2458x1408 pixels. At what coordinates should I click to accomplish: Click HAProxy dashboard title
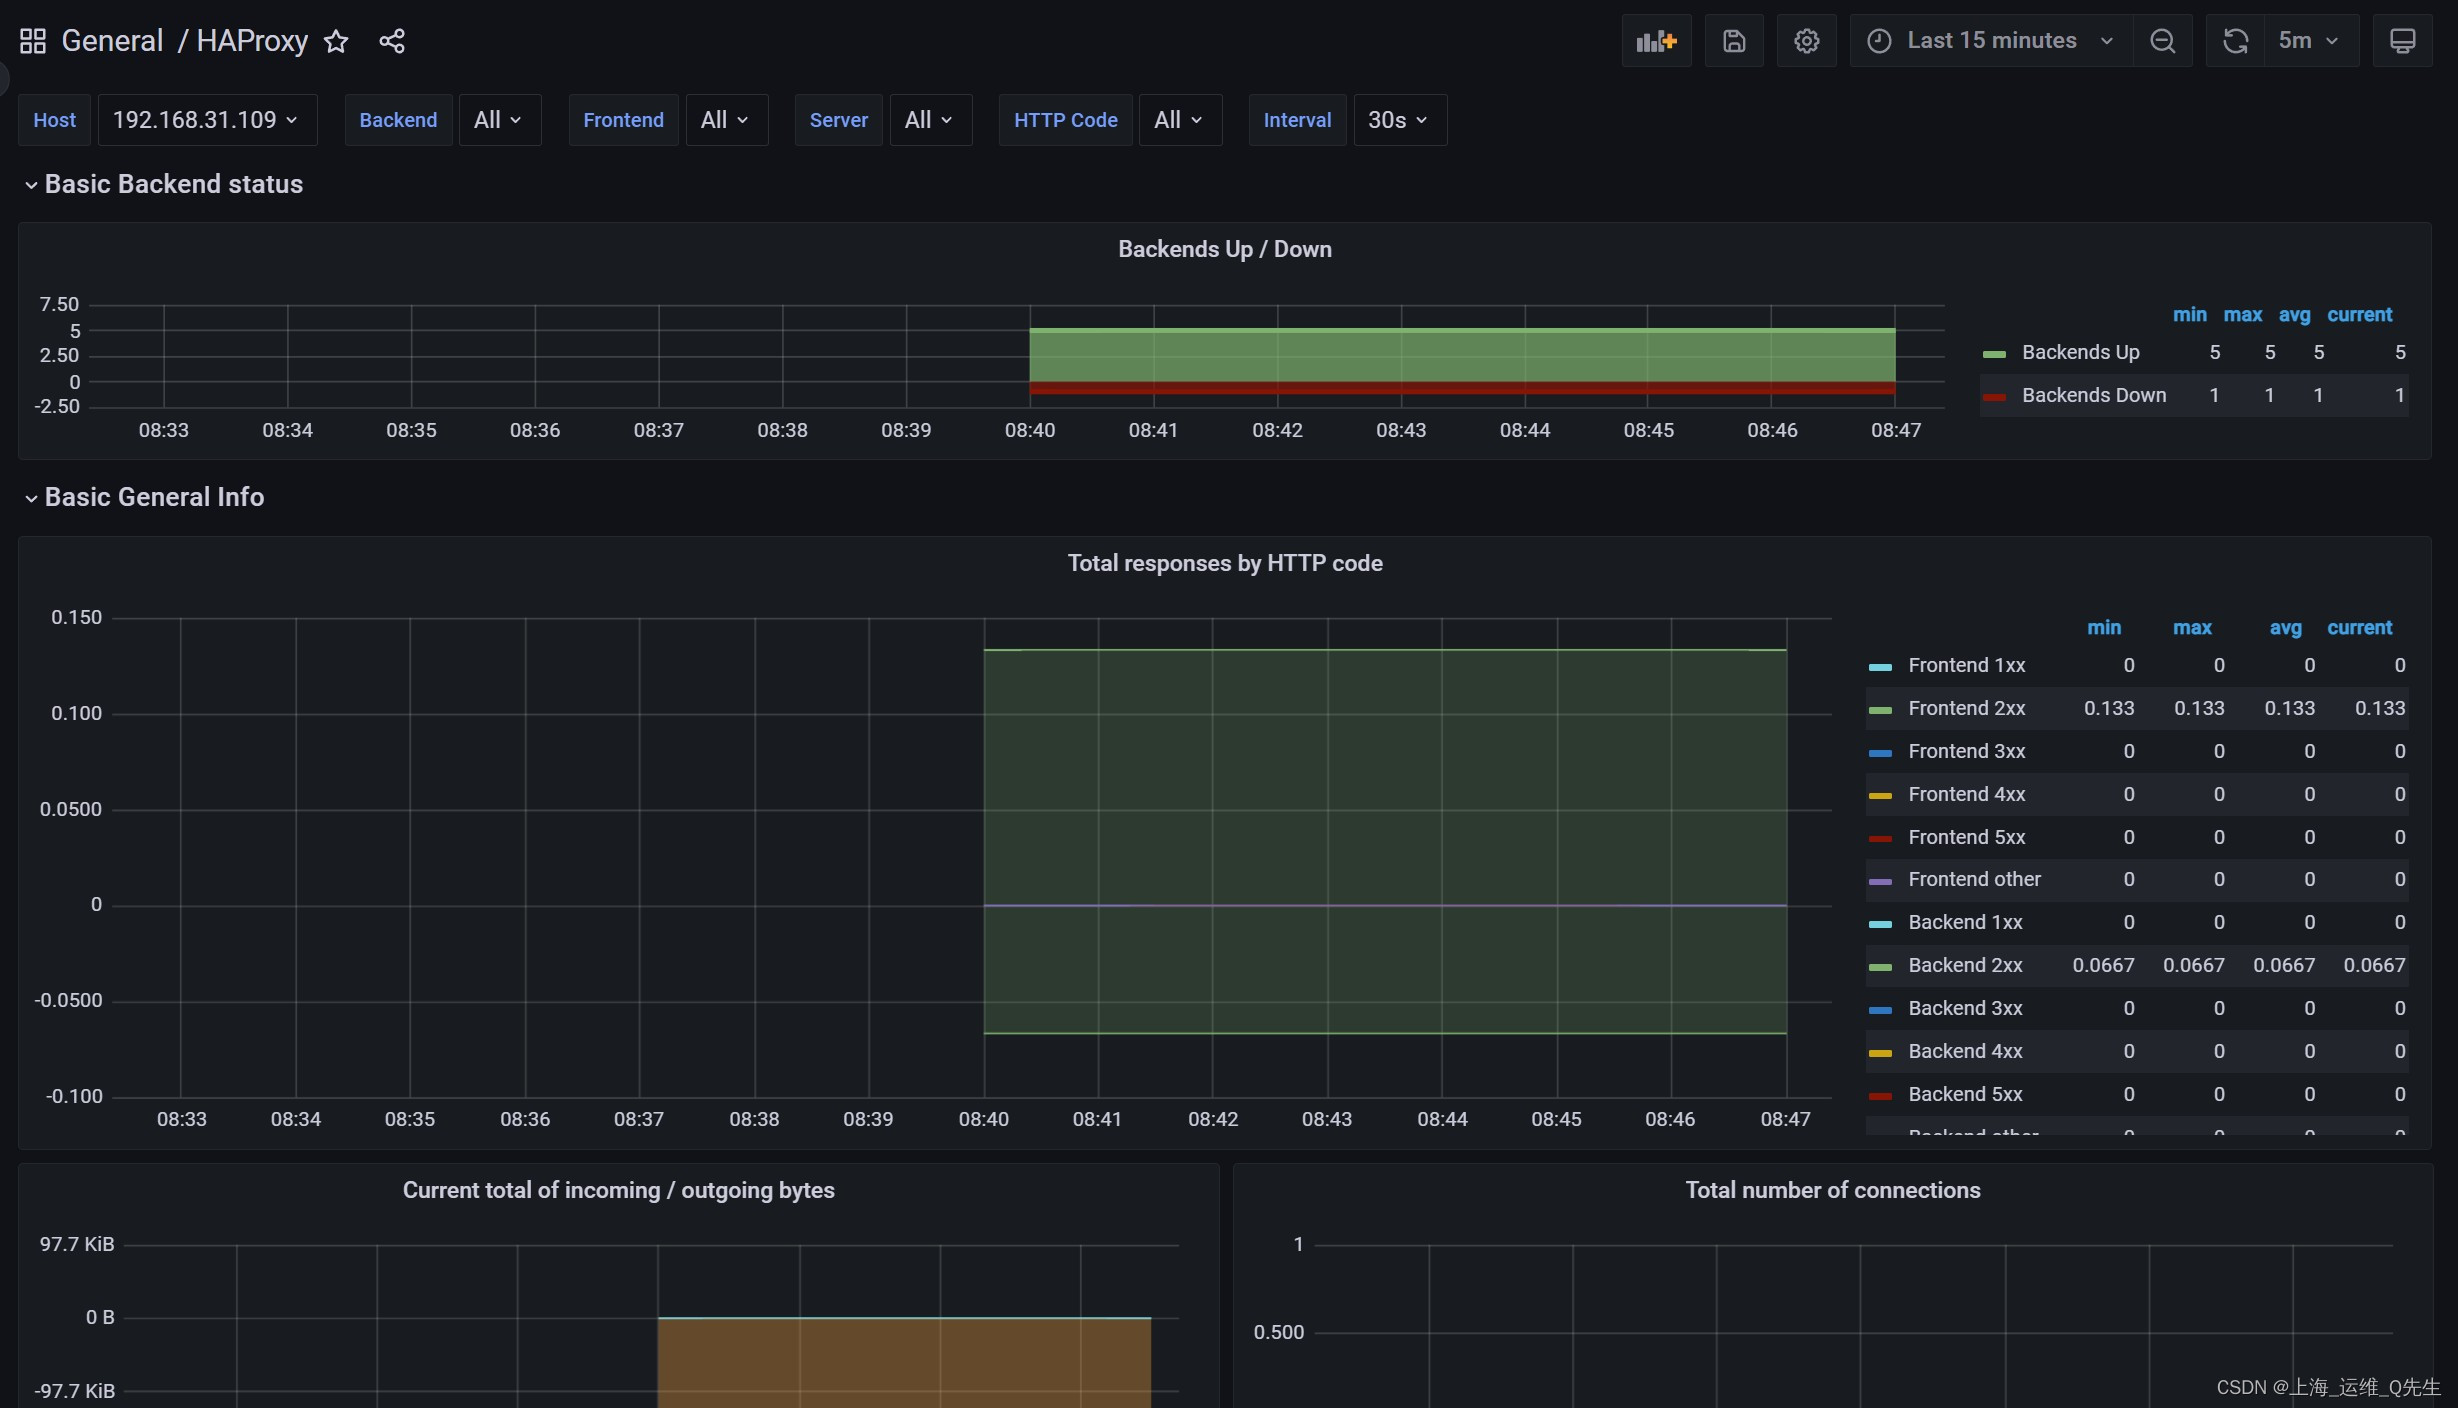tap(252, 41)
